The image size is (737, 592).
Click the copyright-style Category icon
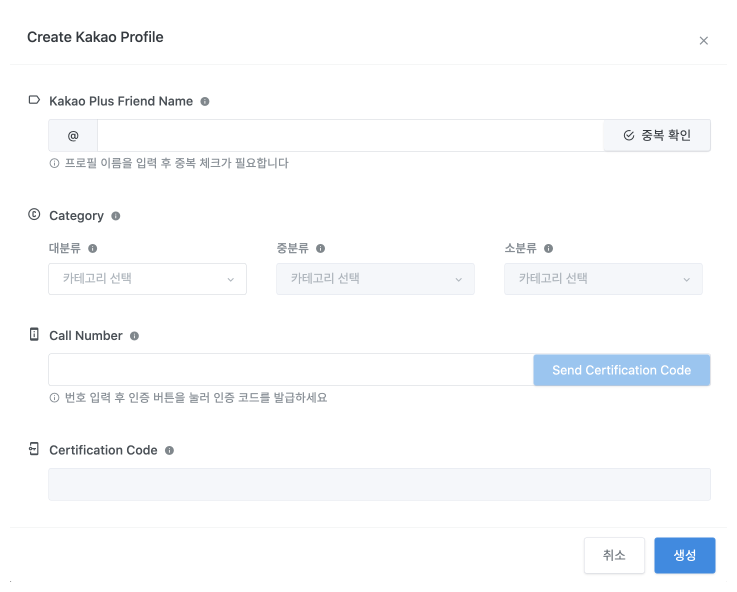coord(34,214)
